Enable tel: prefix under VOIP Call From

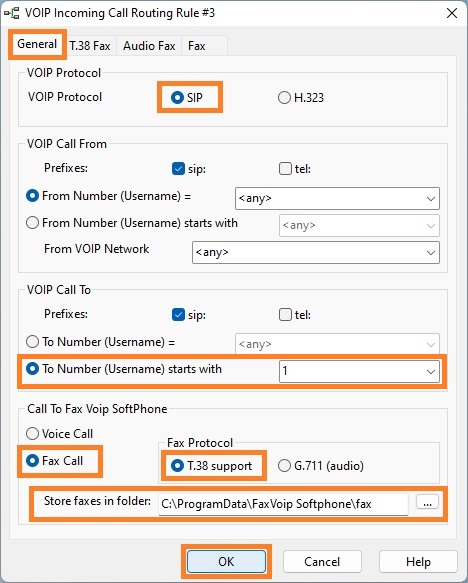click(285, 169)
